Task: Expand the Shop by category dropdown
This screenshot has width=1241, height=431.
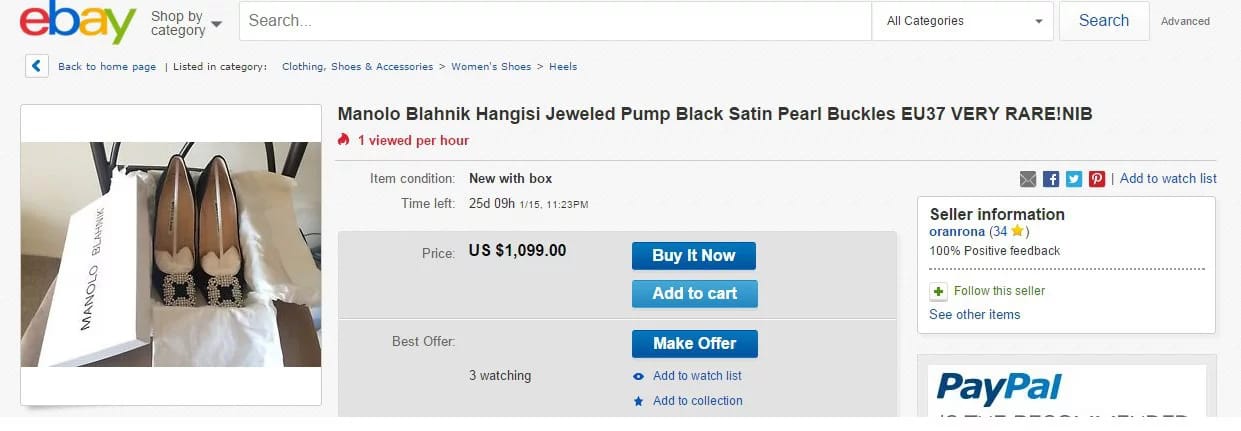Action: pos(186,23)
